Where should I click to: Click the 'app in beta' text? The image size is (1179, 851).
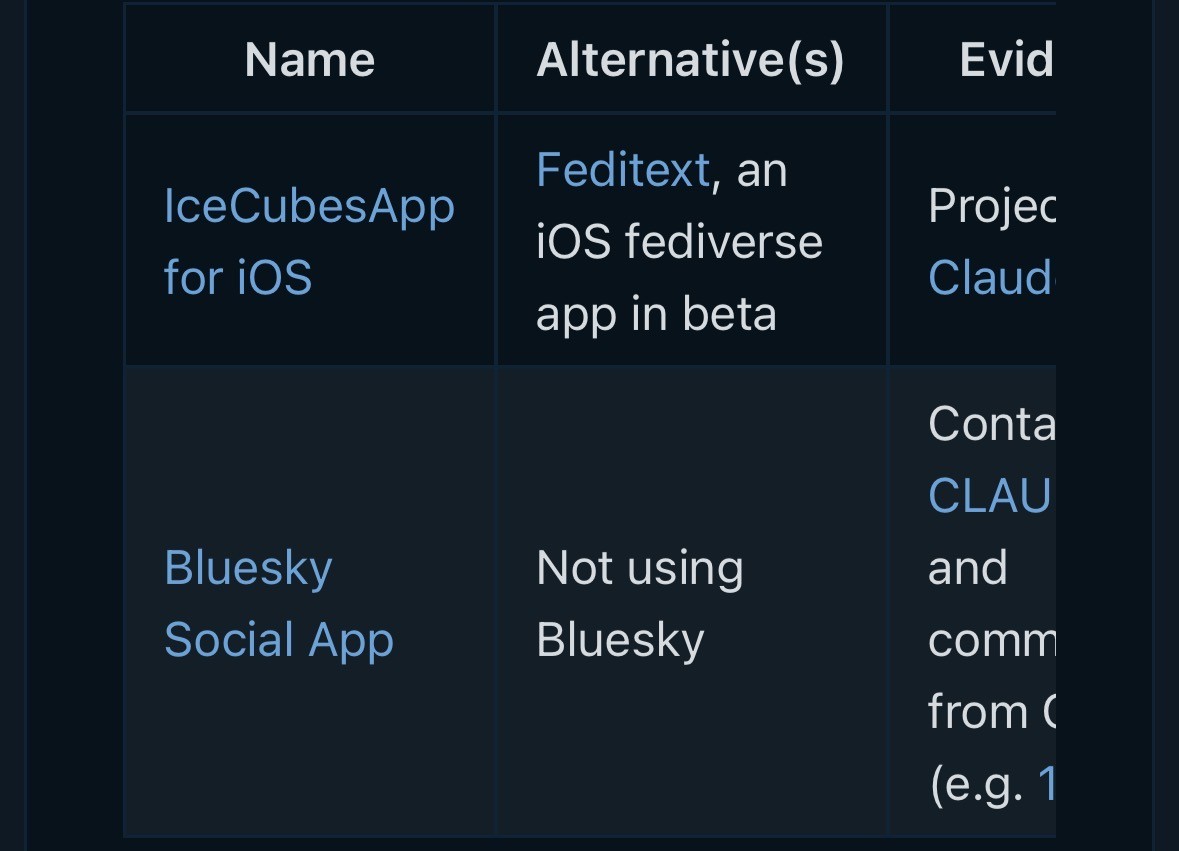(655, 314)
